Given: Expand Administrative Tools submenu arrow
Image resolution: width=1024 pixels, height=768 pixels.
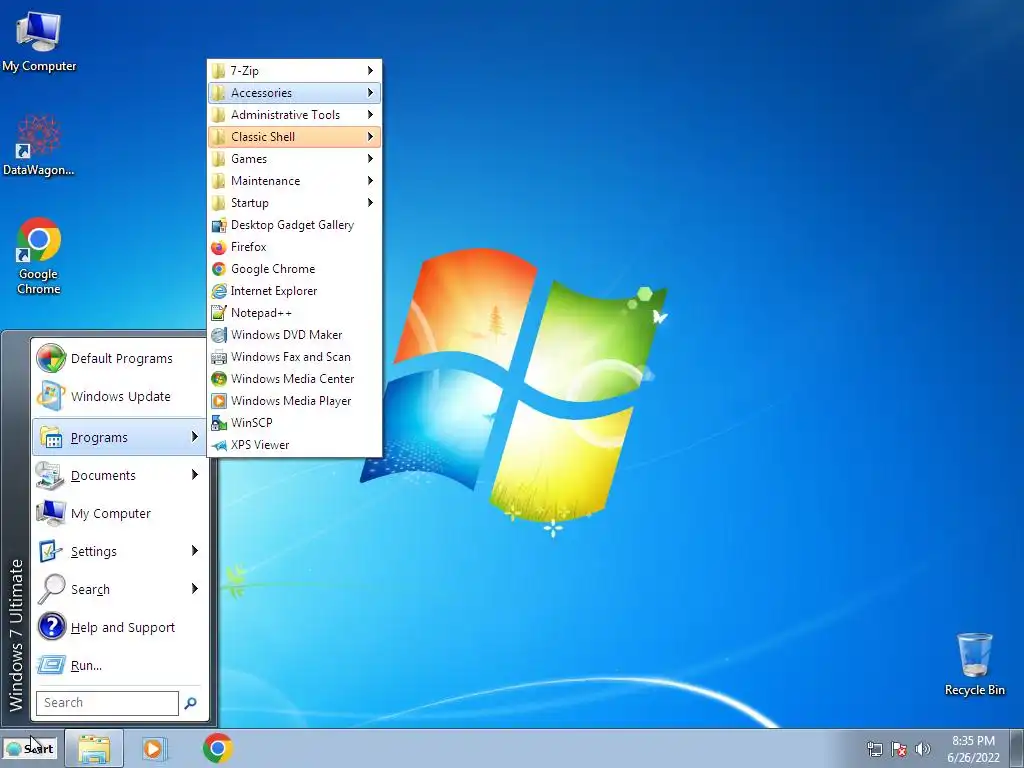Looking at the screenshot, I should (x=370, y=115).
